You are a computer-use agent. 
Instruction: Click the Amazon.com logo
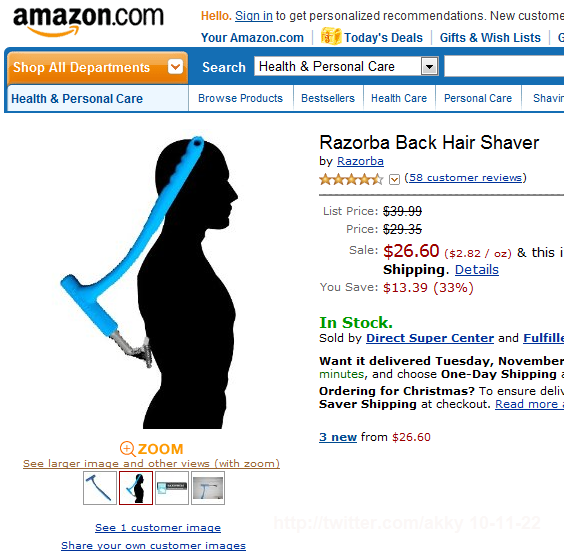[x=88, y=22]
